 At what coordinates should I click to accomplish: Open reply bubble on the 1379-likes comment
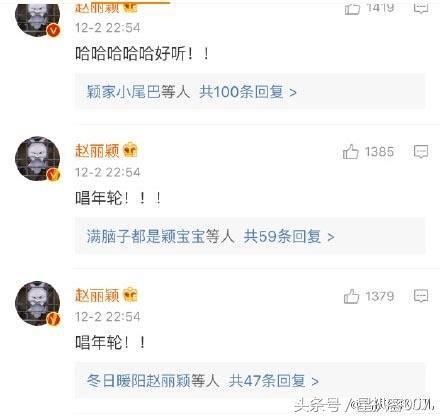[x=421, y=296]
